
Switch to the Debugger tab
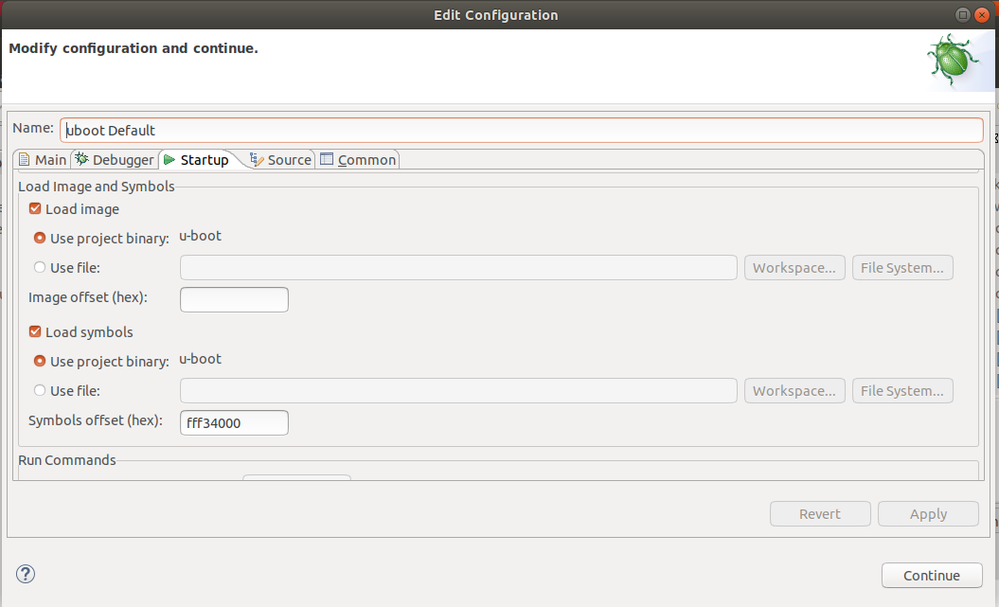pos(114,160)
